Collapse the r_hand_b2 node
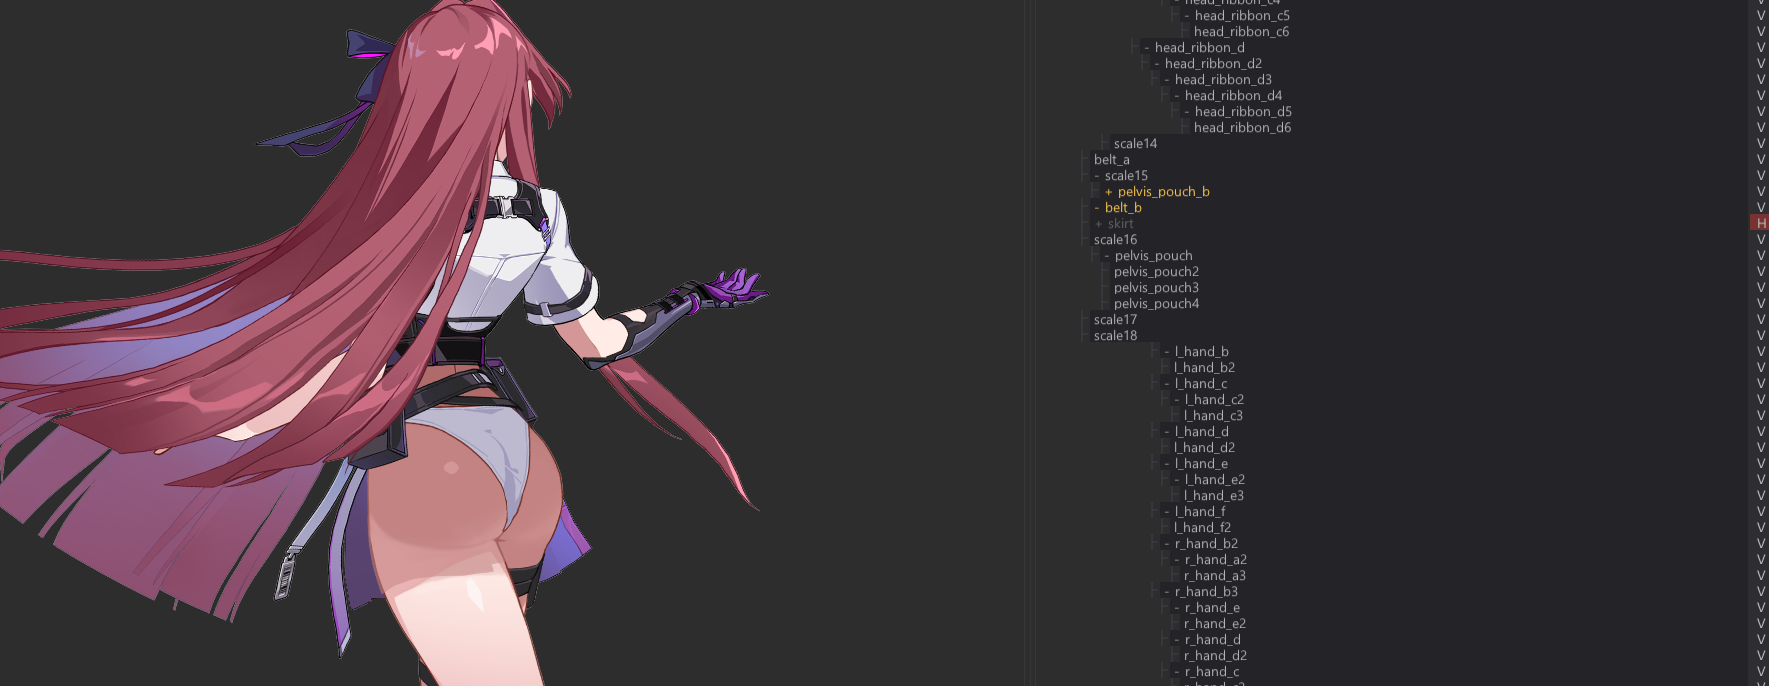This screenshot has height=686, width=1769. coord(1167,544)
